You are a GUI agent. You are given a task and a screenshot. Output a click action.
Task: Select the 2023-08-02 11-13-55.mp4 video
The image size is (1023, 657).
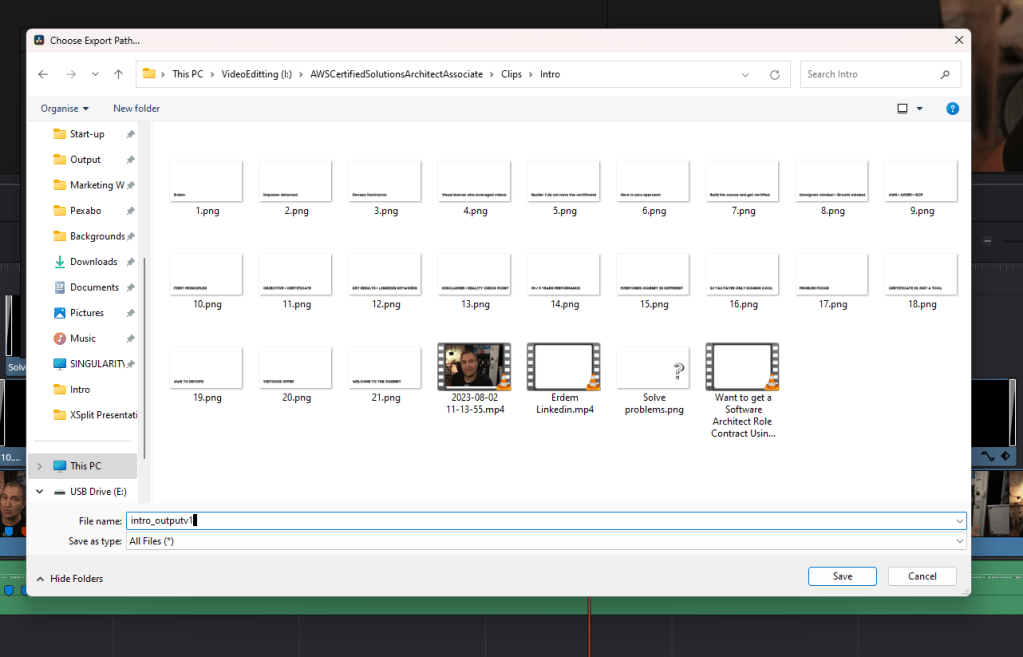click(x=474, y=378)
